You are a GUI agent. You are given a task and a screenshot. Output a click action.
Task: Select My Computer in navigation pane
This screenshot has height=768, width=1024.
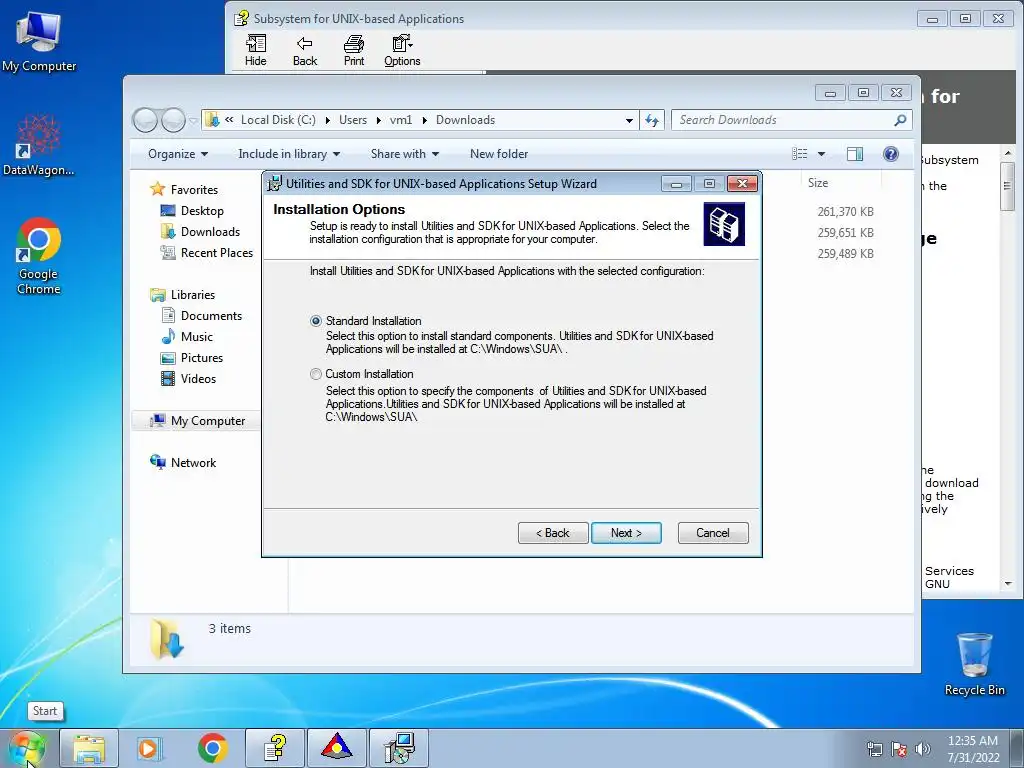point(208,421)
